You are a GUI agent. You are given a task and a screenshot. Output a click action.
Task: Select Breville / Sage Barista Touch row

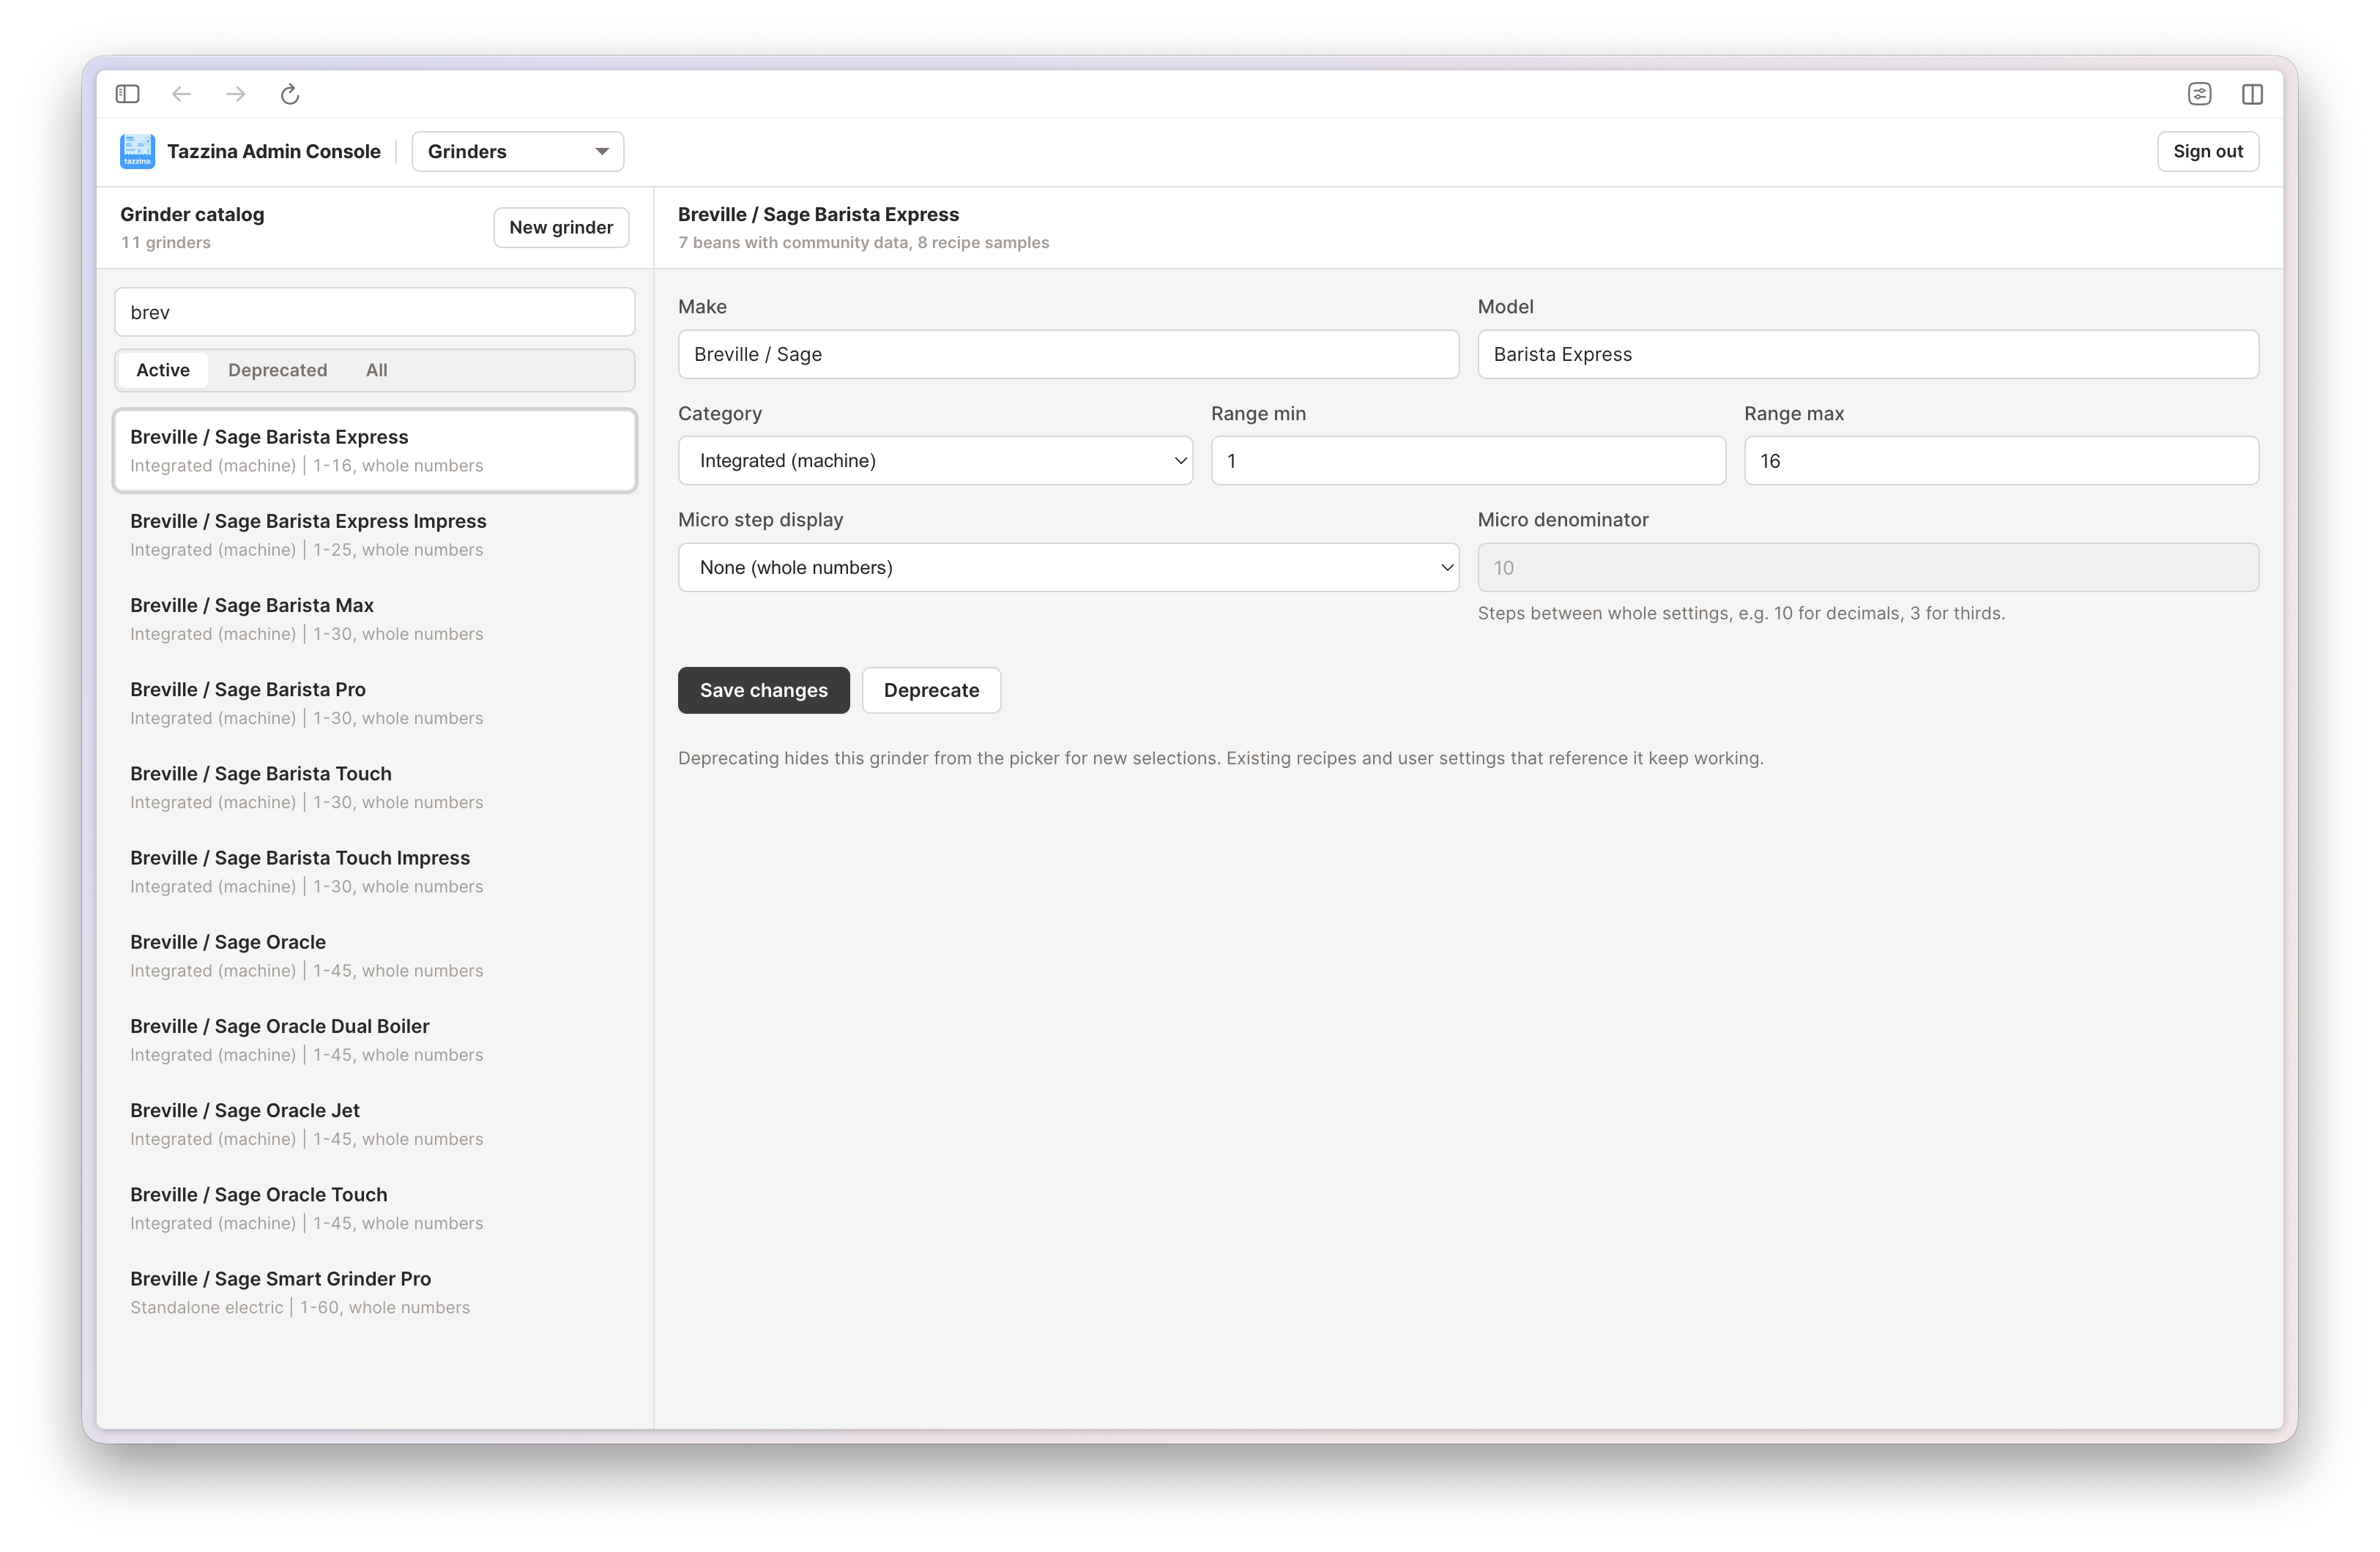pyautogui.click(x=374, y=787)
